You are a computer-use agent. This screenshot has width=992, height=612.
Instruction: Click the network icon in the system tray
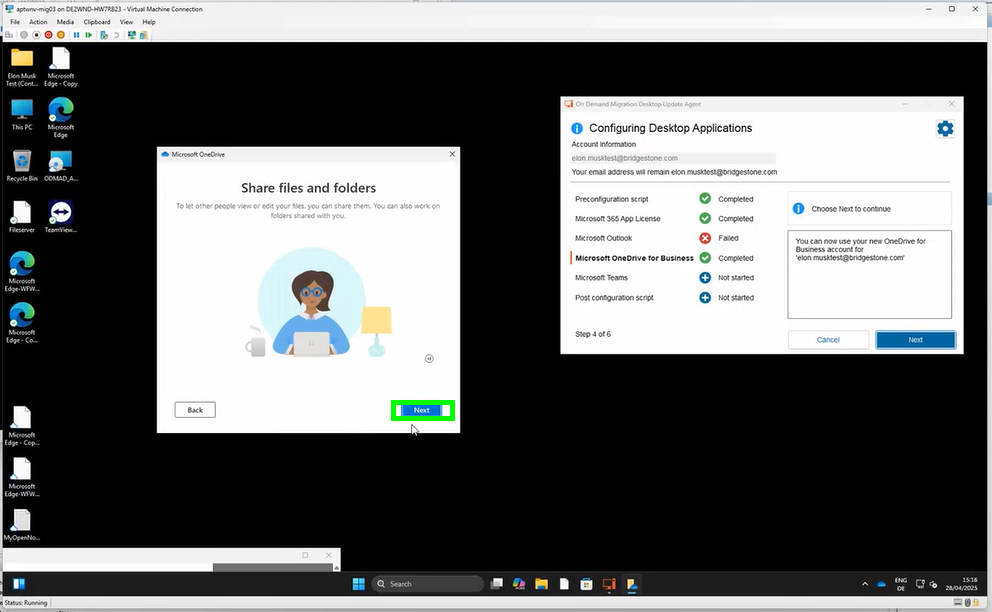coord(921,584)
